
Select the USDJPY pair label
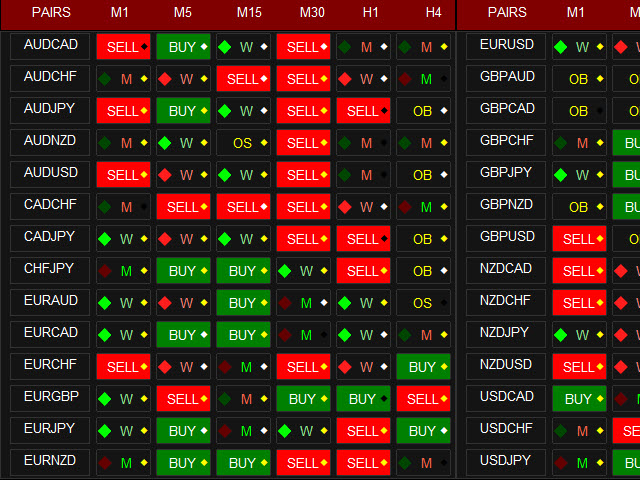point(506,462)
